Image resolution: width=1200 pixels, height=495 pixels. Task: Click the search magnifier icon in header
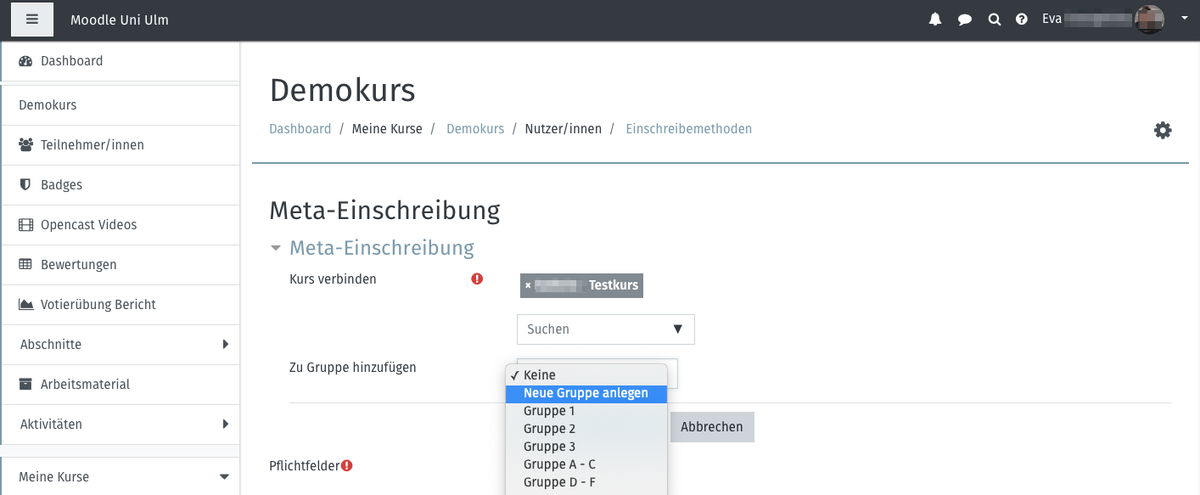tap(993, 20)
